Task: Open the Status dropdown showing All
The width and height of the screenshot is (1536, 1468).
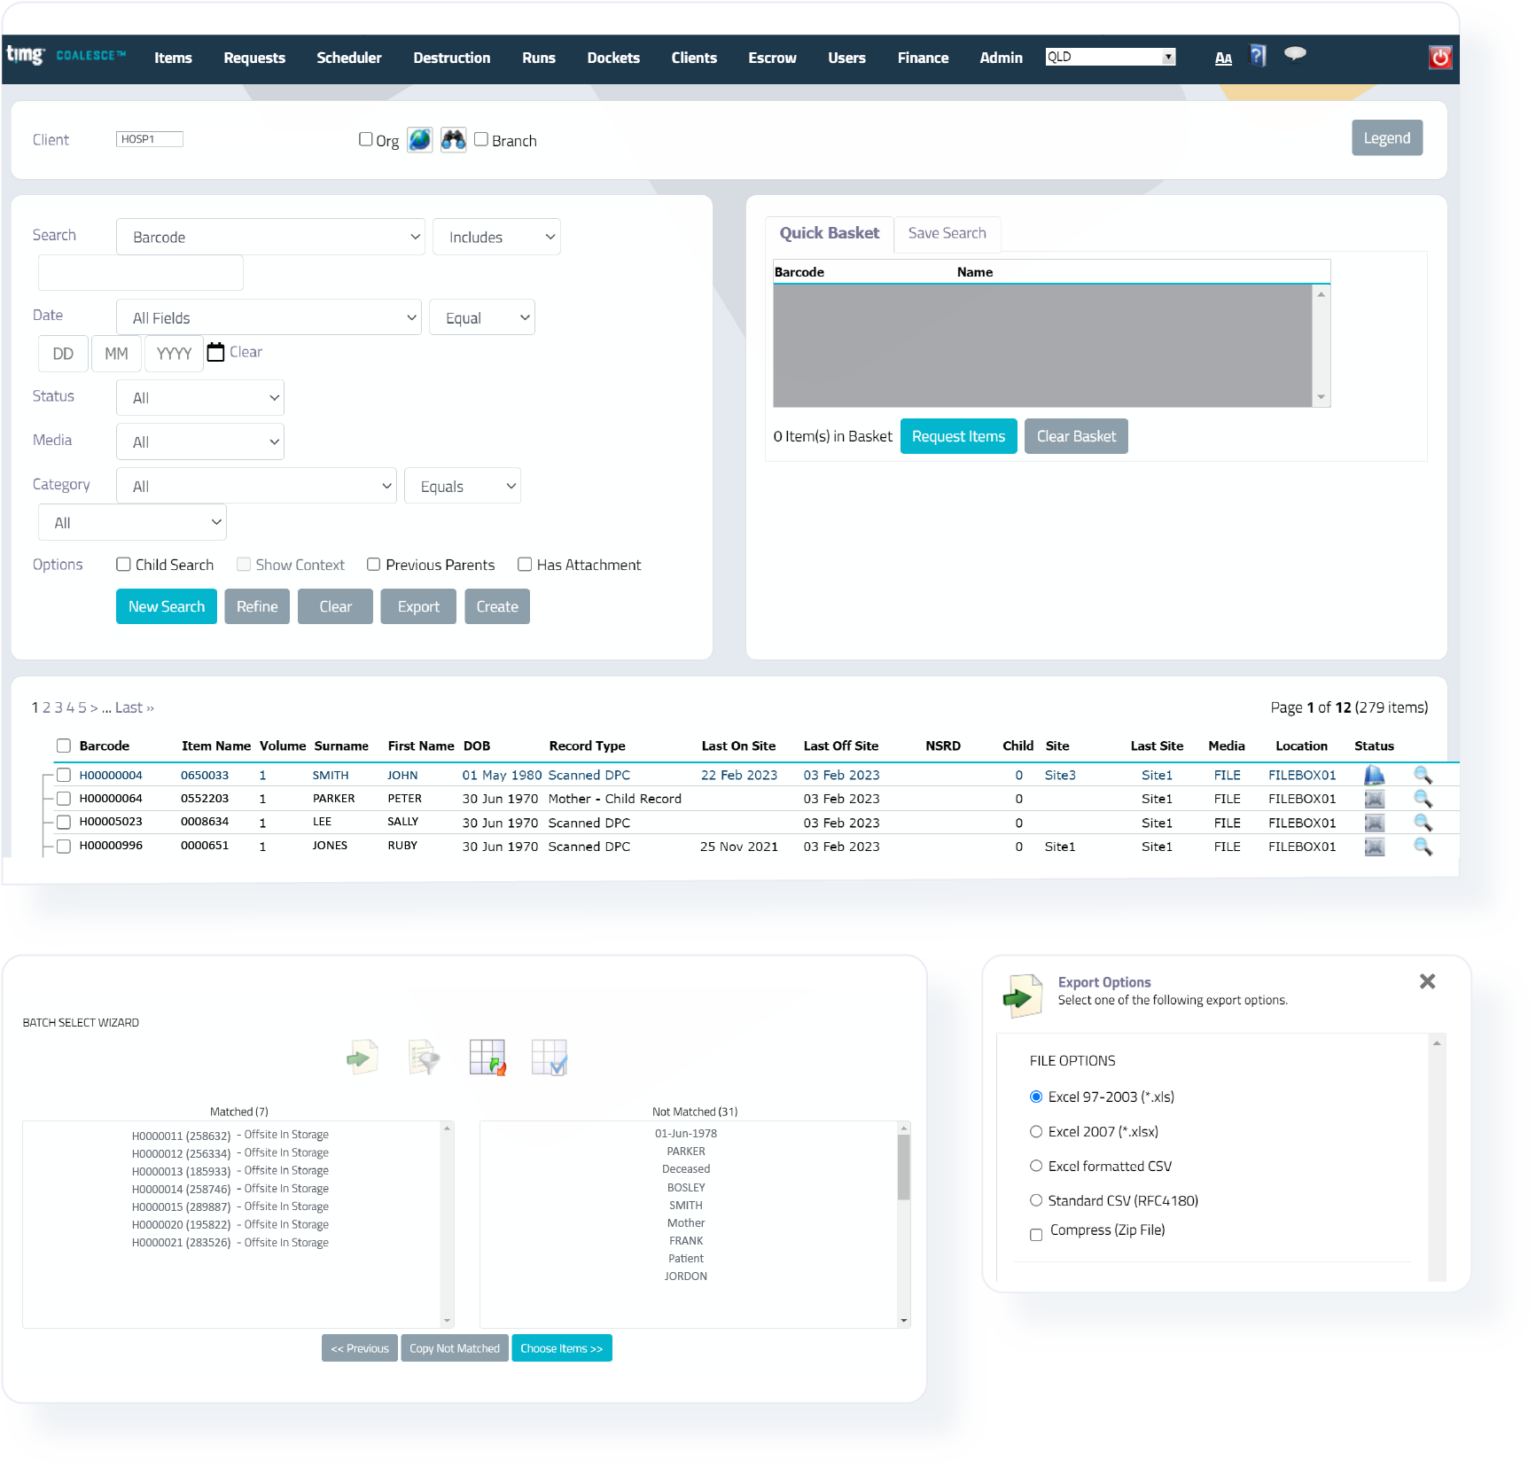Action: (x=200, y=397)
